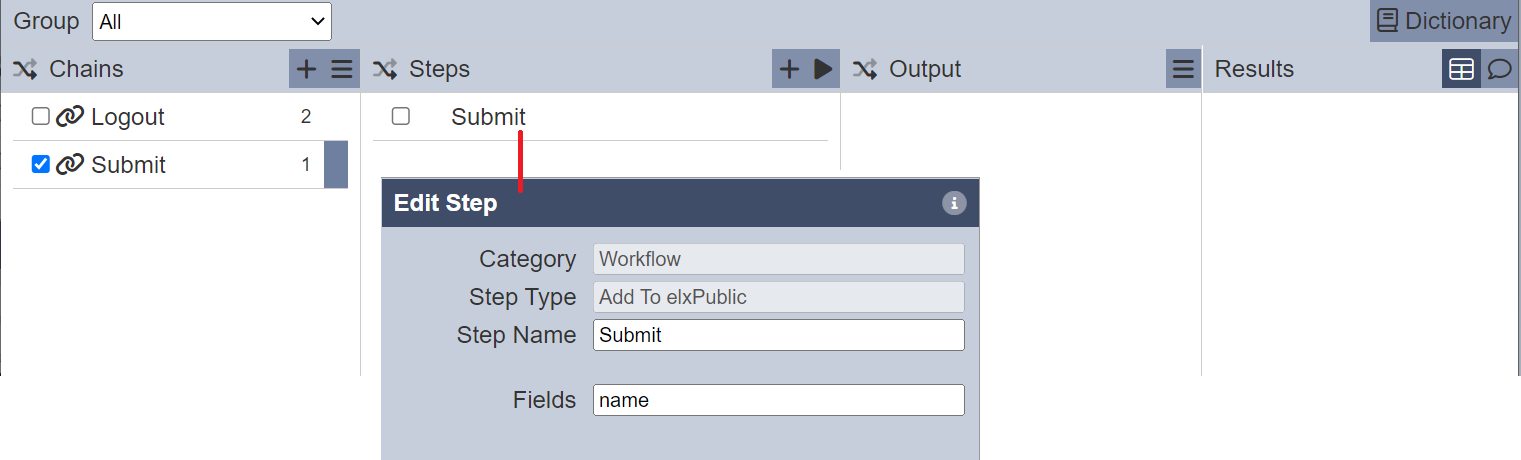The image size is (1521, 460).
Task: Open the Output panel menu icon
Action: click(x=1183, y=69)
